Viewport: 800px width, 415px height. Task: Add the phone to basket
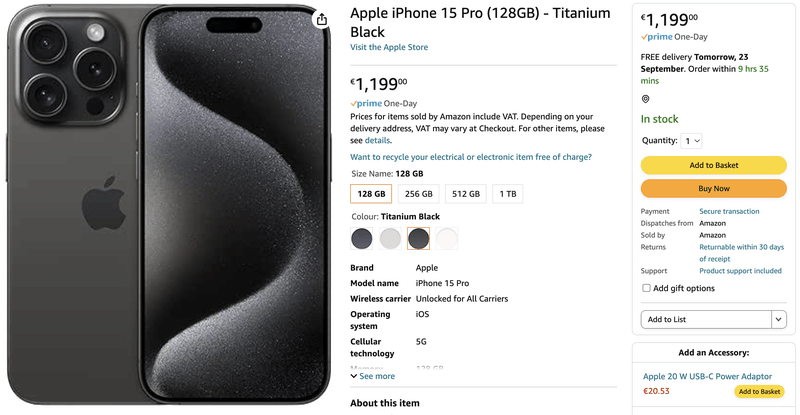tap(714, 165)
